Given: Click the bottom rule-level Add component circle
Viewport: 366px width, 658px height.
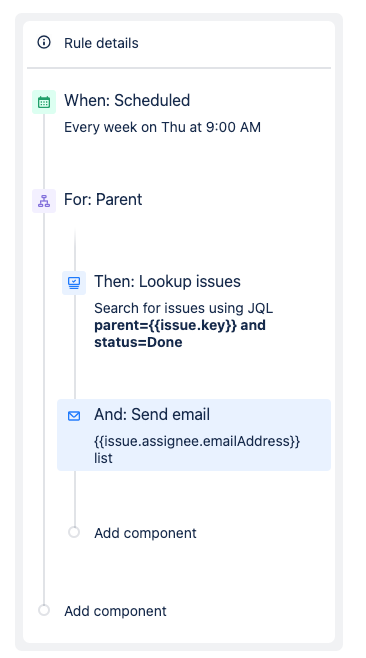Looking at the screenshot, I should (x=44, y=610).
